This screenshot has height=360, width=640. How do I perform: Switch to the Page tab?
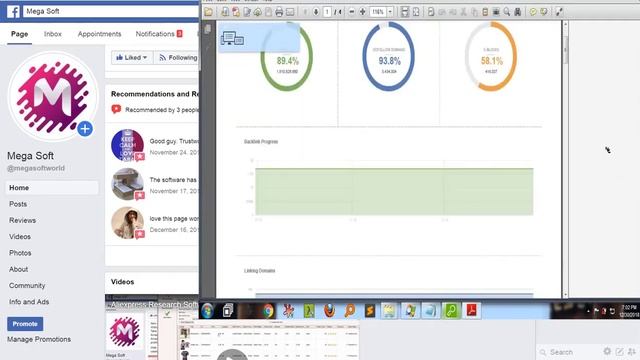click(x=20, y=34)
